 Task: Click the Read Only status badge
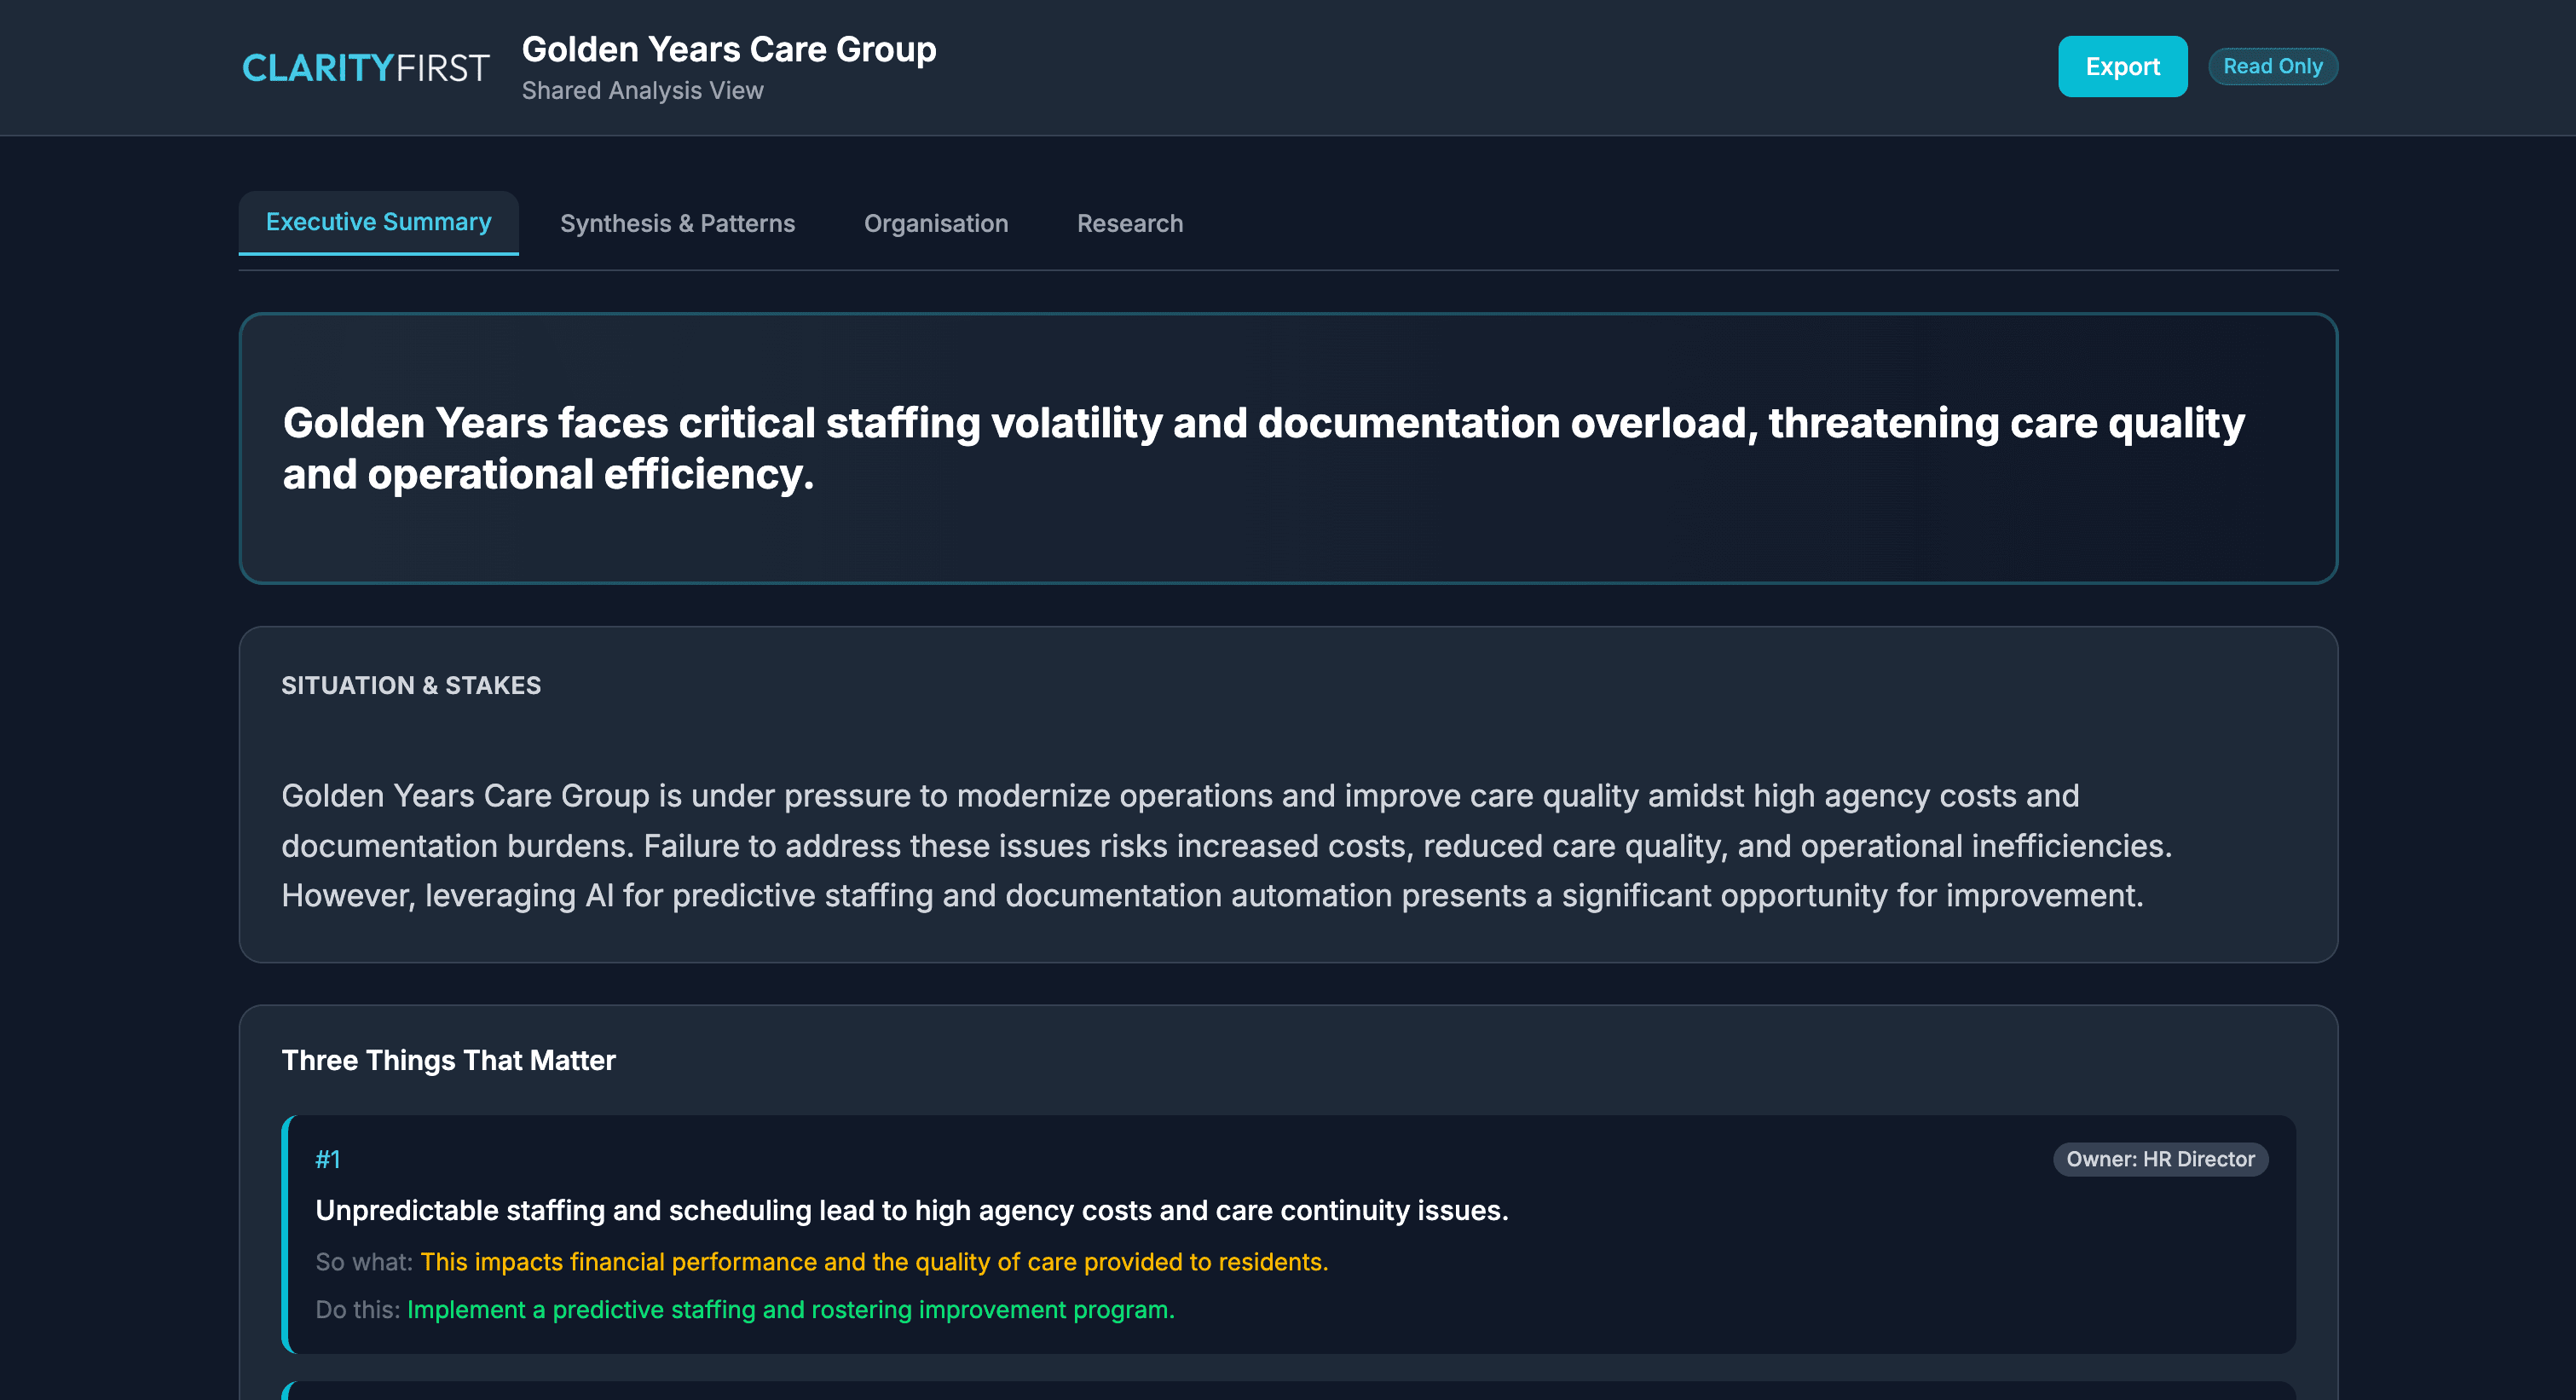2273,66
